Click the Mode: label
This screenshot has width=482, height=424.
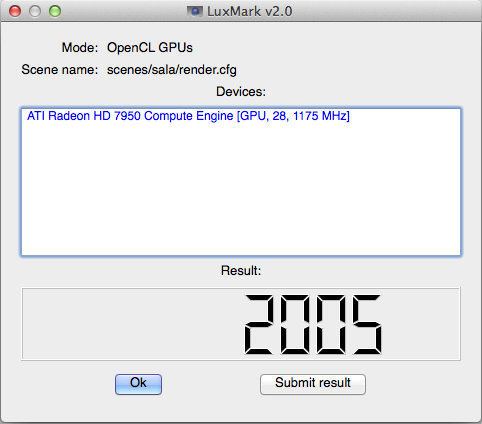coord(80,48)
